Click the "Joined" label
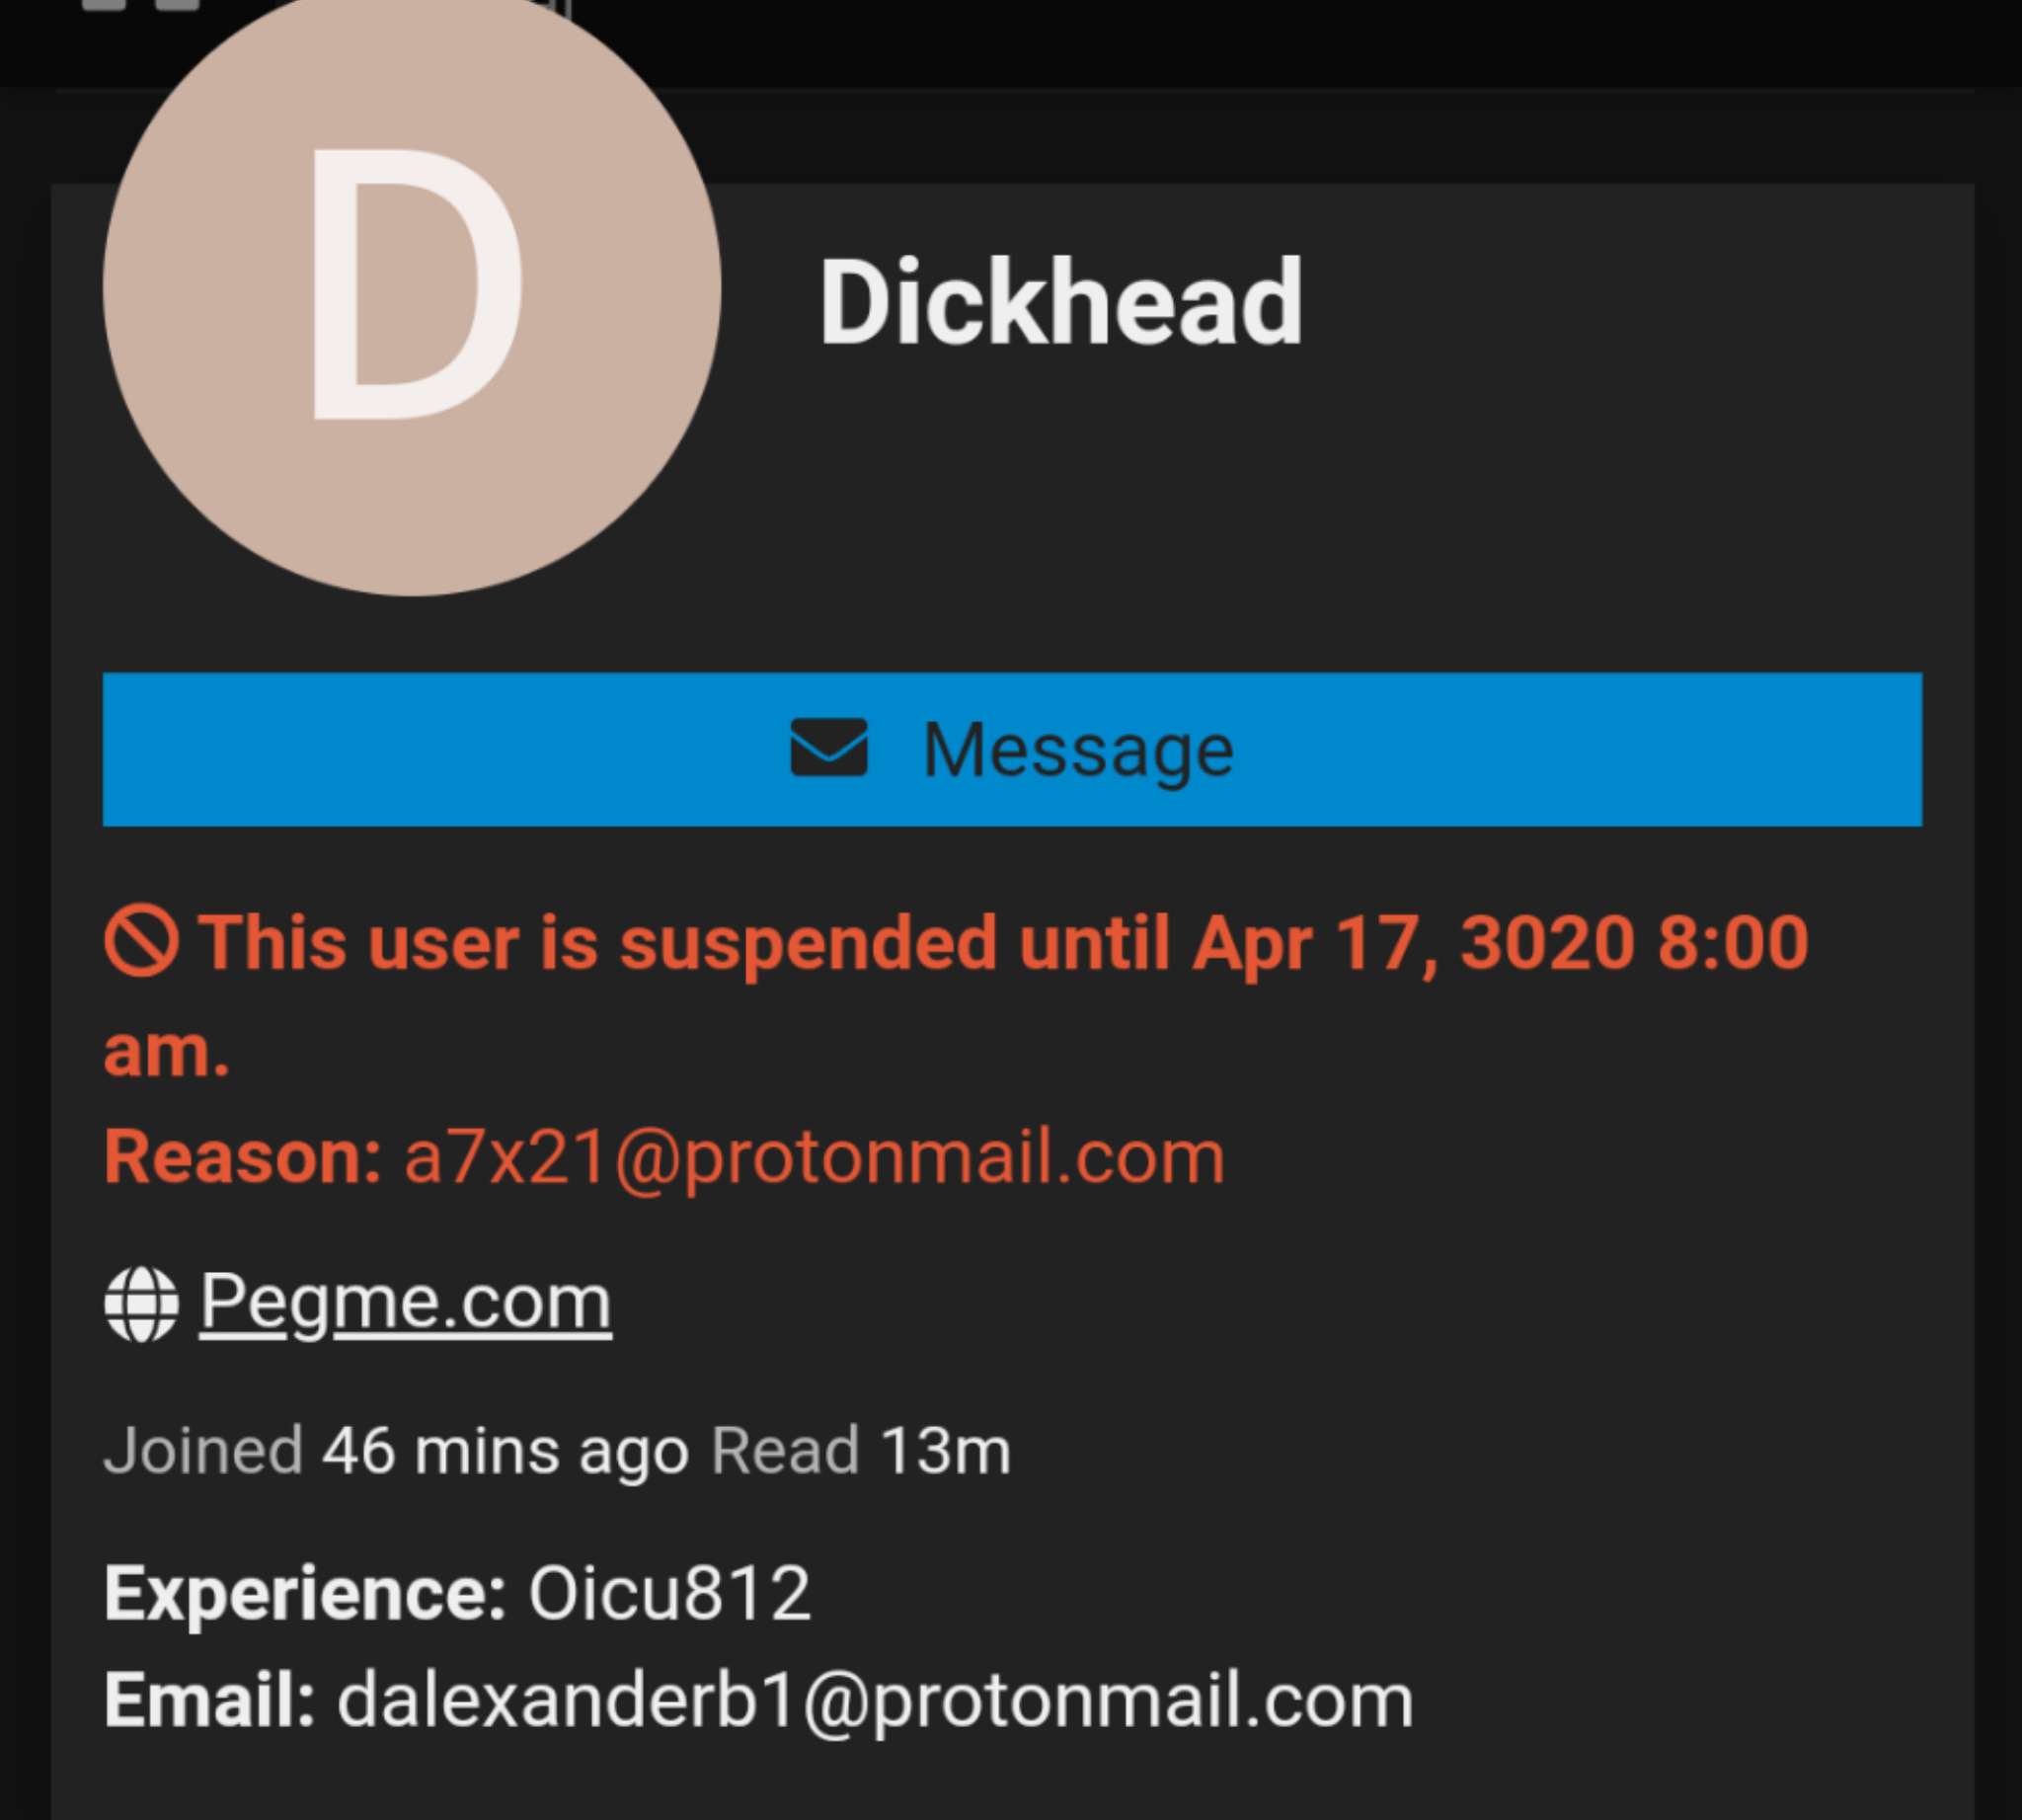Viewport: 2022px width, 1820px height. pyautogui.click(x=203, y=1450)
